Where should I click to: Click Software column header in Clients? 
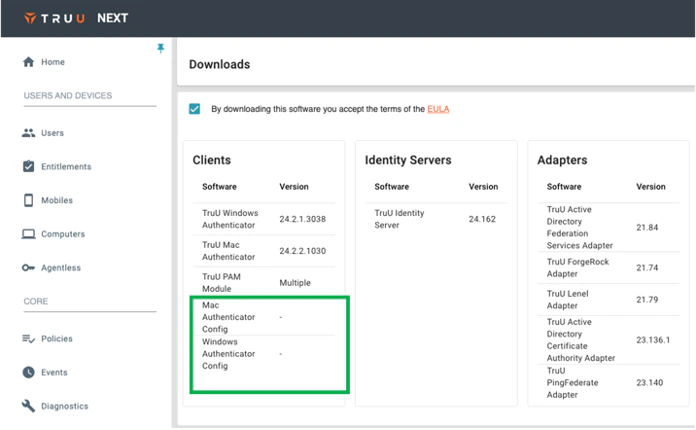pos(219,187)
